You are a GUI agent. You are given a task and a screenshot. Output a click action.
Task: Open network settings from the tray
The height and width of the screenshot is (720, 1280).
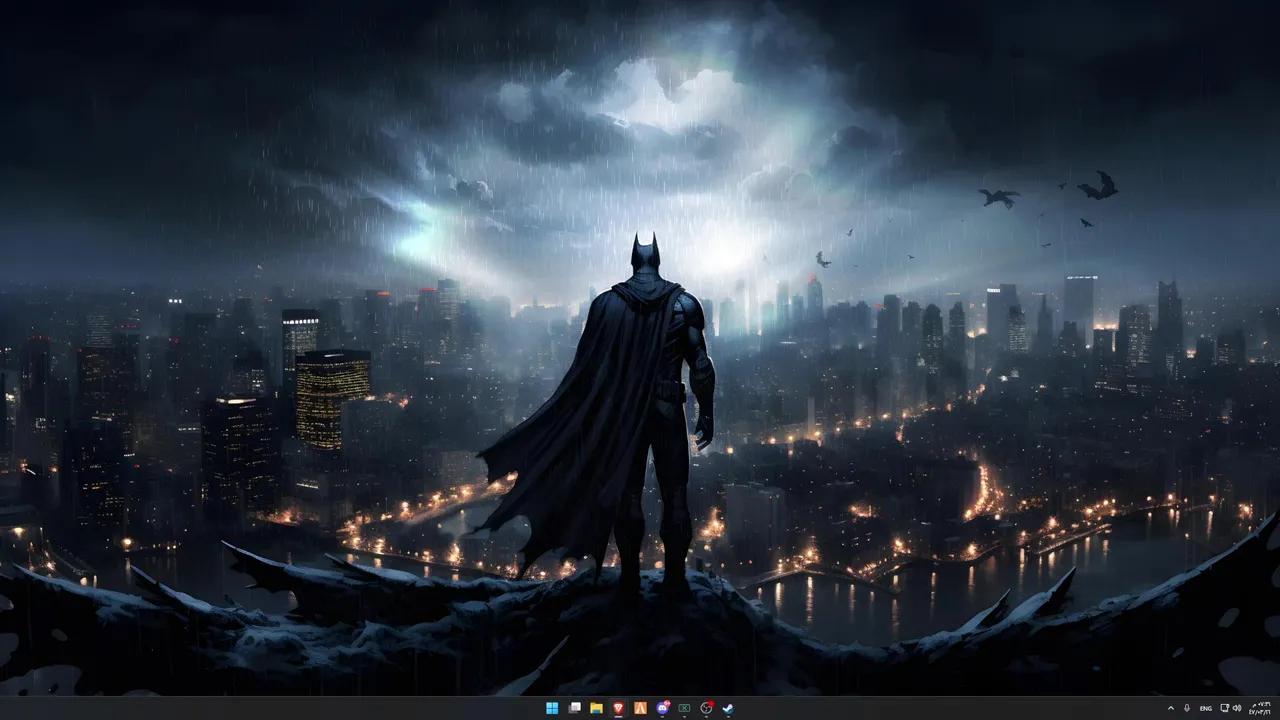coord(1225,708)
